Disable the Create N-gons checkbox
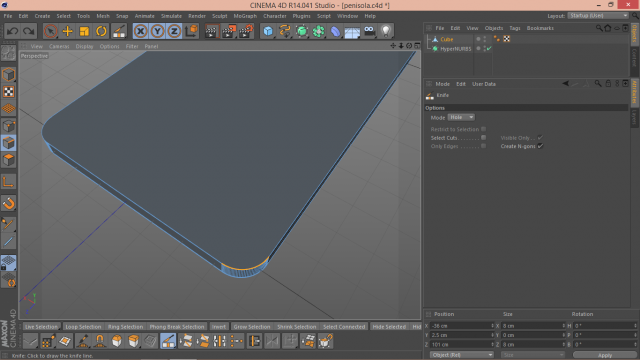This screenshot has width=640, height=360. 540,146
